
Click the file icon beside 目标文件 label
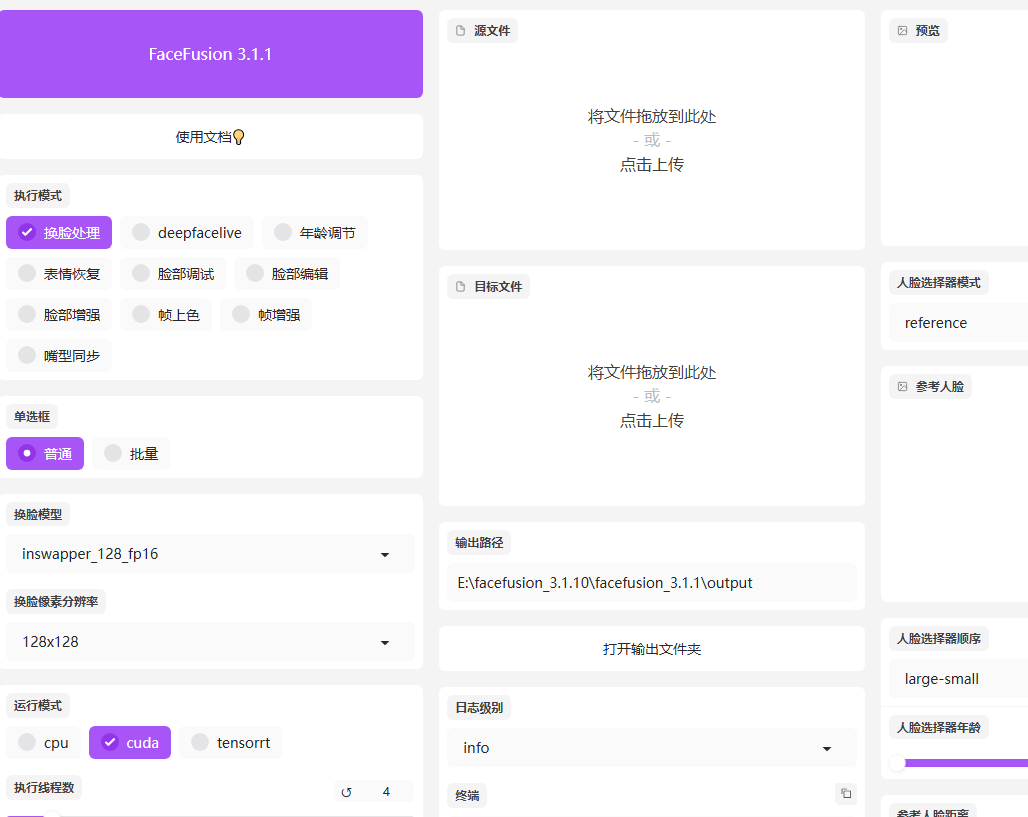pos(460,287)
